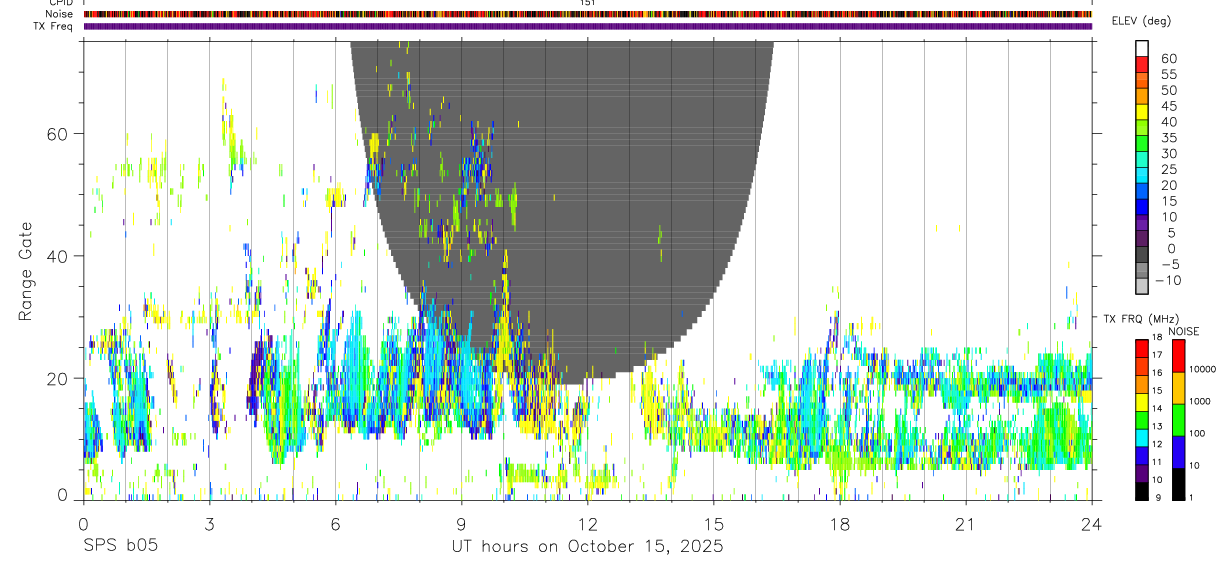The image size is (1228, 567).
Task: Click the Noise strip label at top left
Action: coord(60,14)
